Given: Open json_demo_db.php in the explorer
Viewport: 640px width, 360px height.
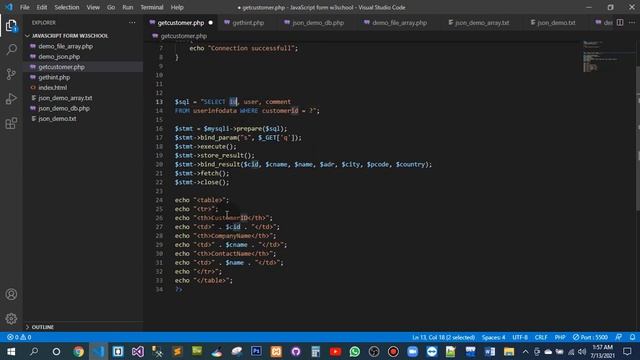Looking at the screenshot, I should pos(64,108).
